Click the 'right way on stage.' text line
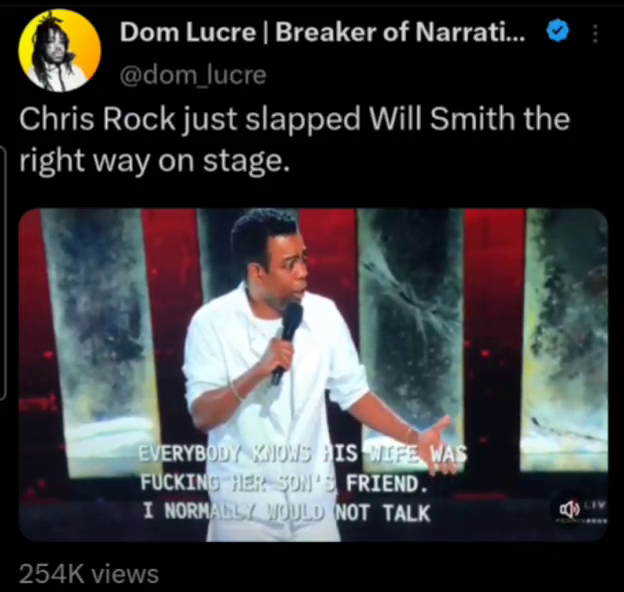 click(153, 161)
